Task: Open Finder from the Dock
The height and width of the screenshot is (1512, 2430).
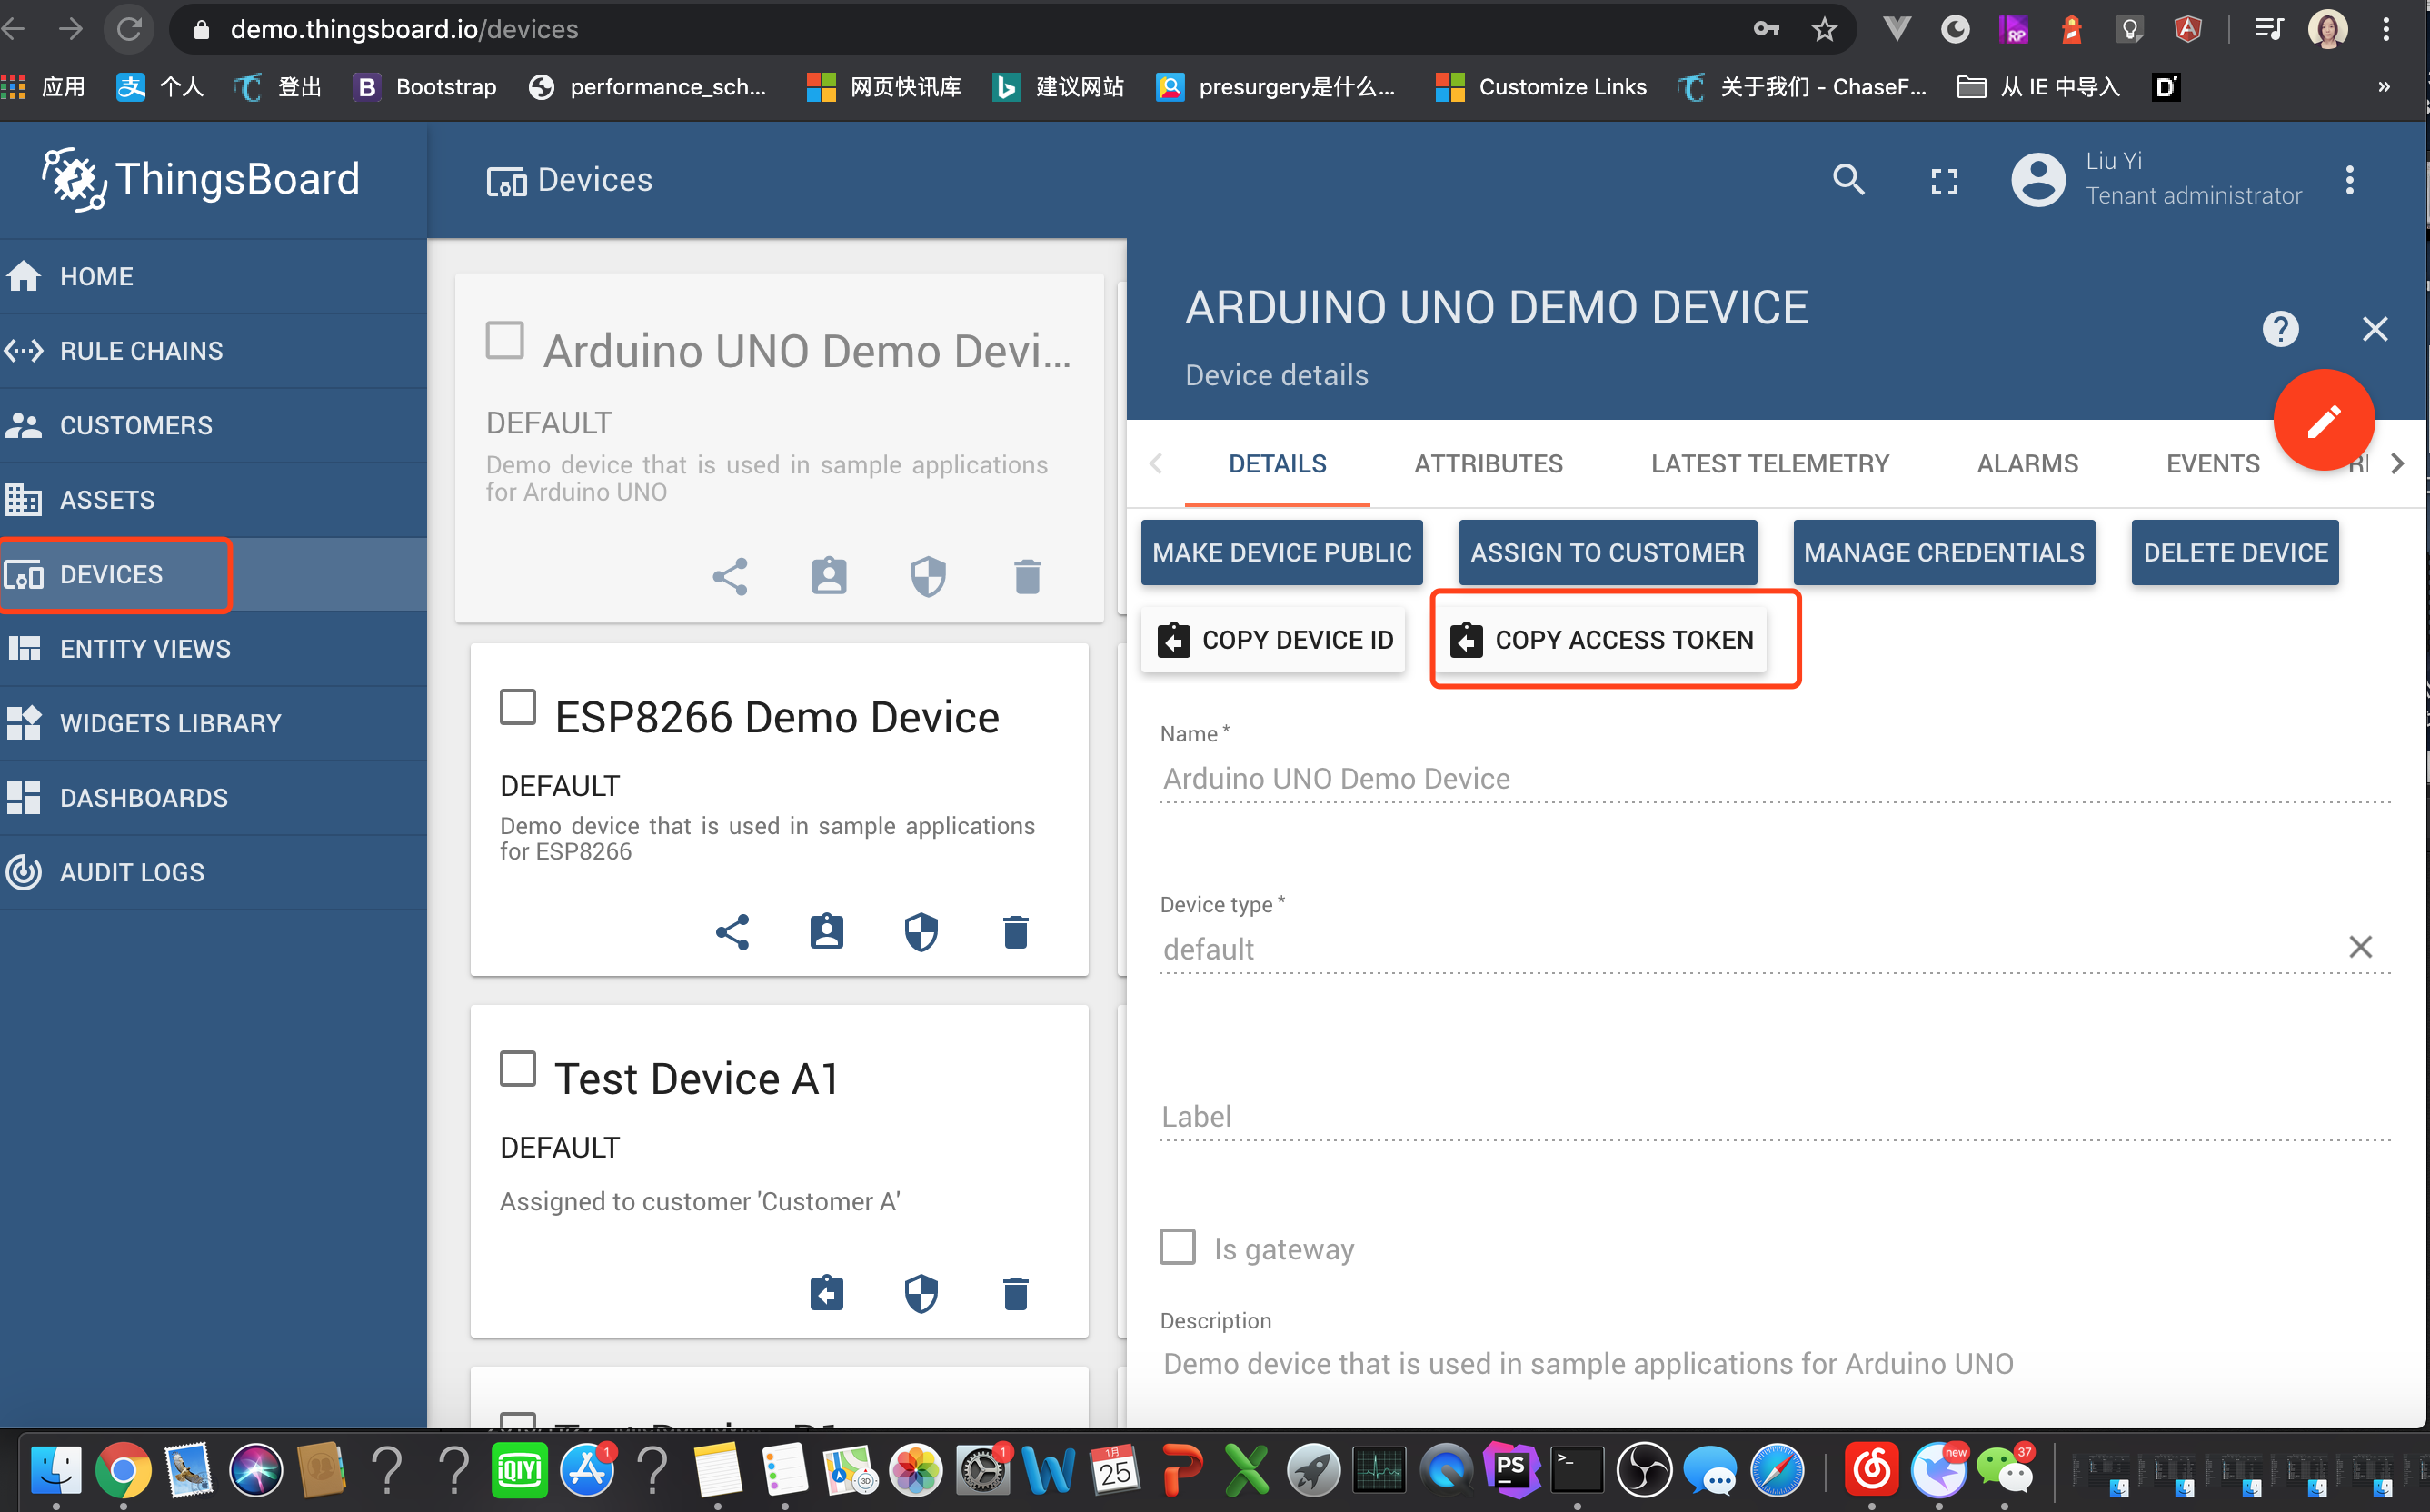Action: tap(56, 1470)
